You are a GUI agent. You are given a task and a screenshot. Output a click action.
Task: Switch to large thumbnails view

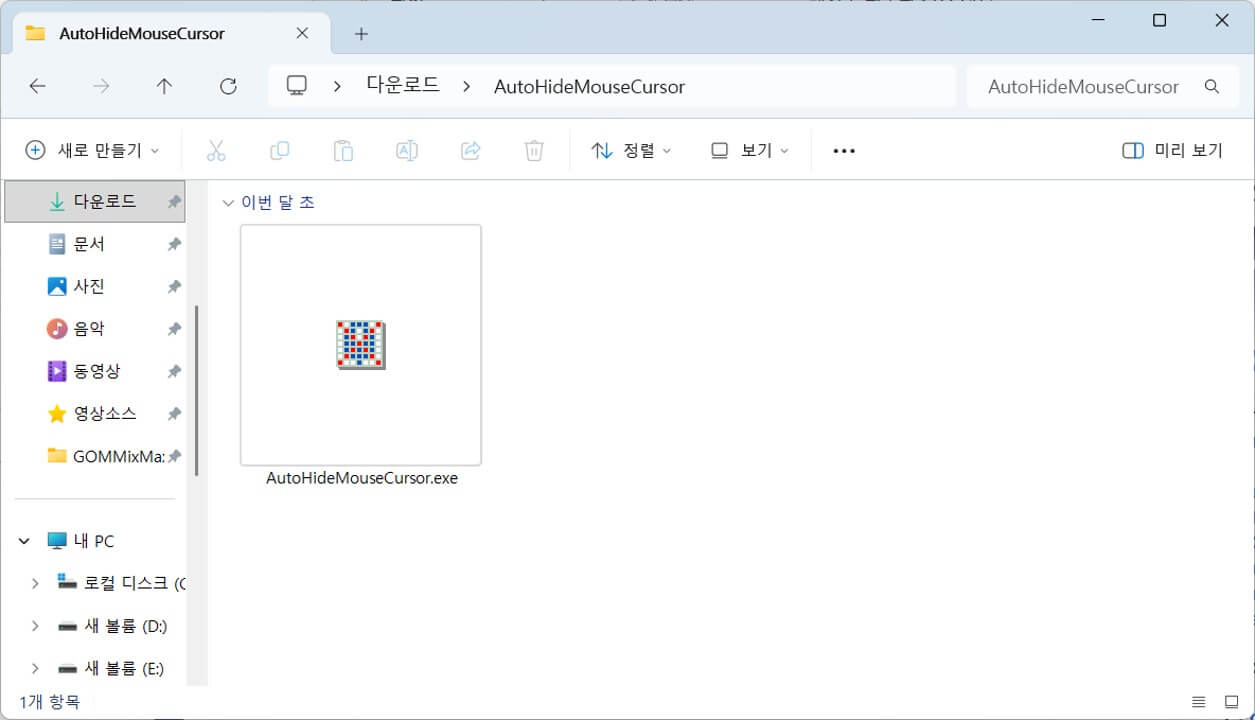1230,702
